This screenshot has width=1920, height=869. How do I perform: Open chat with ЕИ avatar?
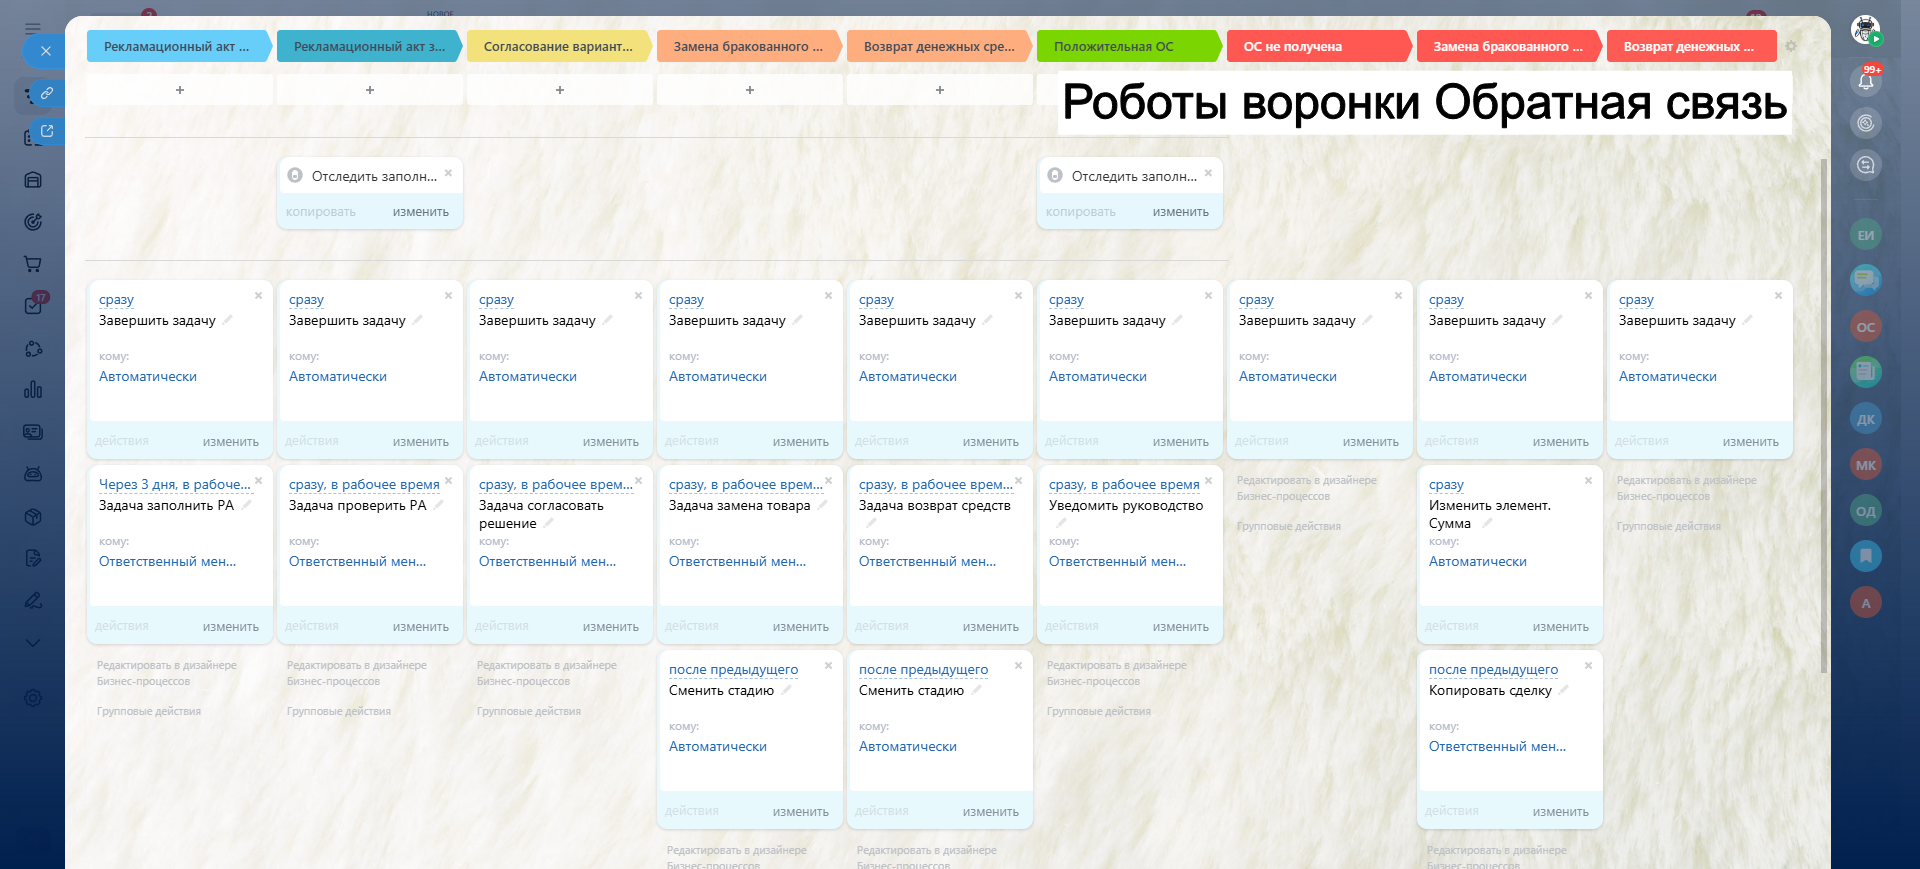[x=1866, y=235]
